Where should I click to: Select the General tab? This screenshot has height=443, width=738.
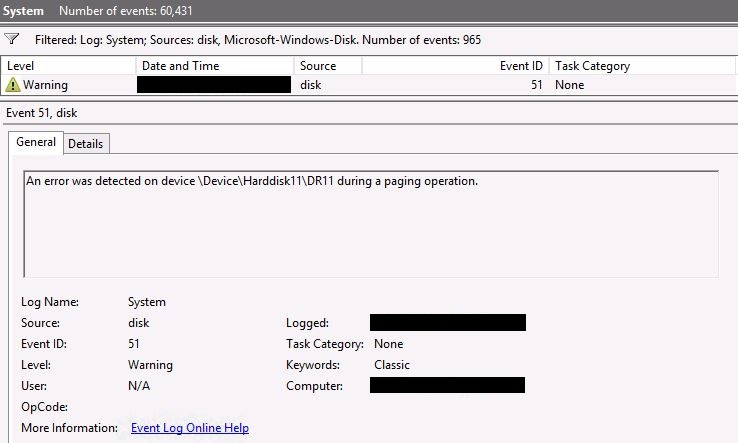pos(36,143)
